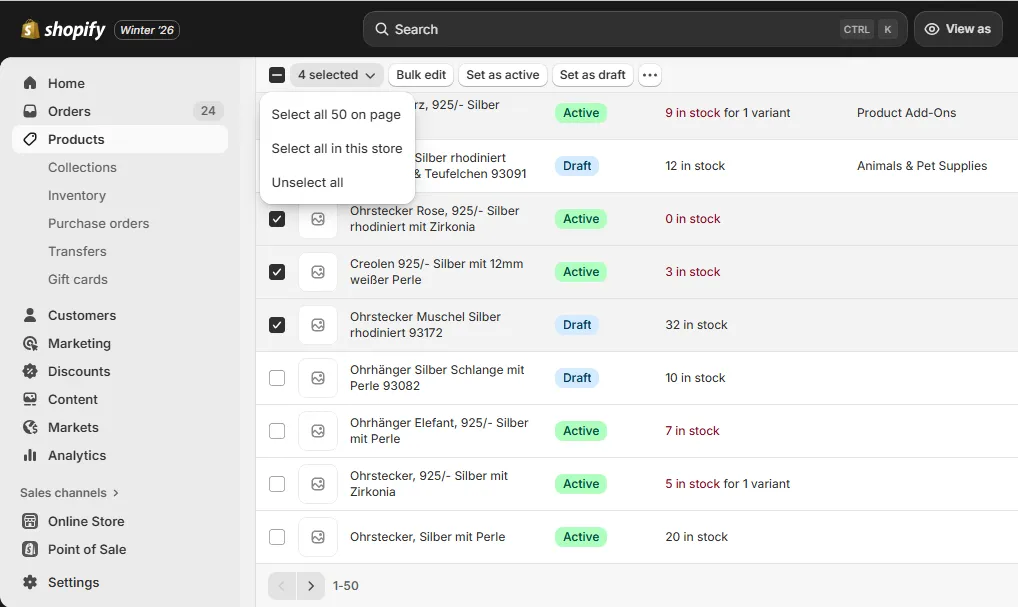Expand the Sales channels section
This screenshot has height=607, width=1018.
tap(68, 492)
